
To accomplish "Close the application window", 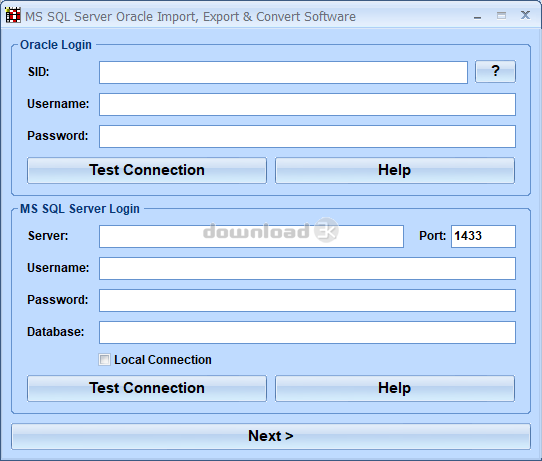I will pyautogui.click(x=525, y=15).
